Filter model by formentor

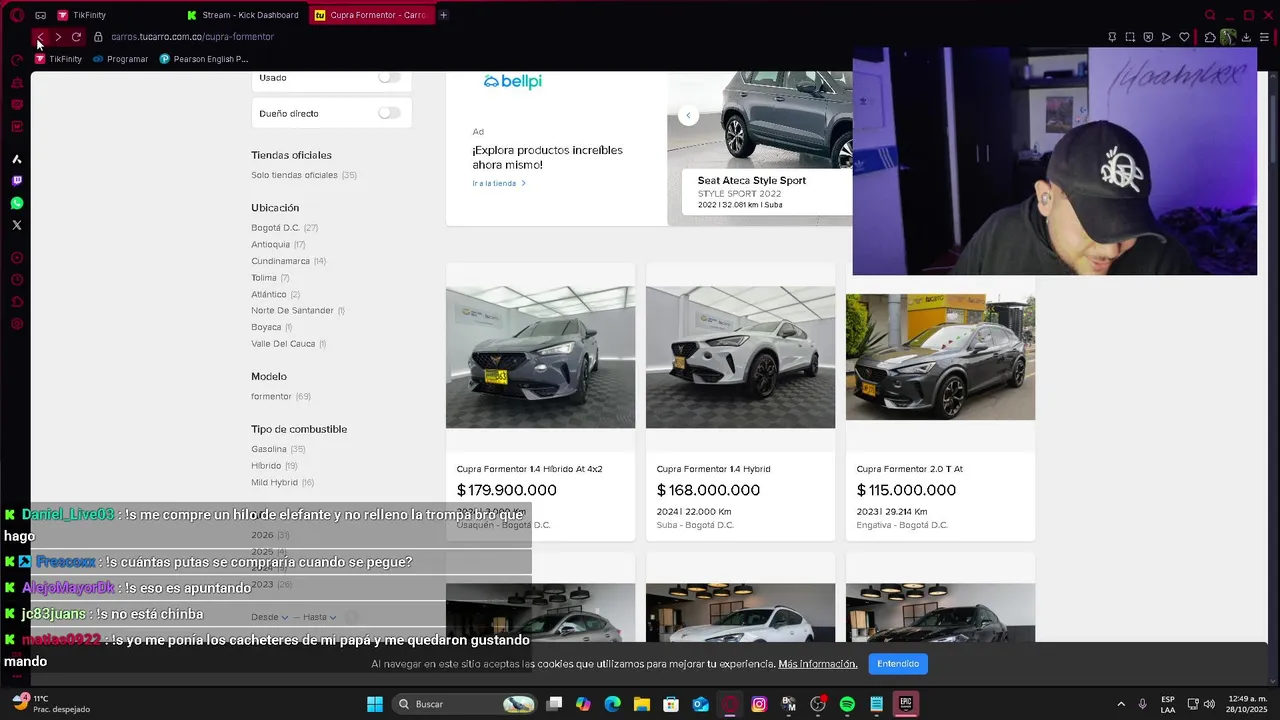point(281,397)
